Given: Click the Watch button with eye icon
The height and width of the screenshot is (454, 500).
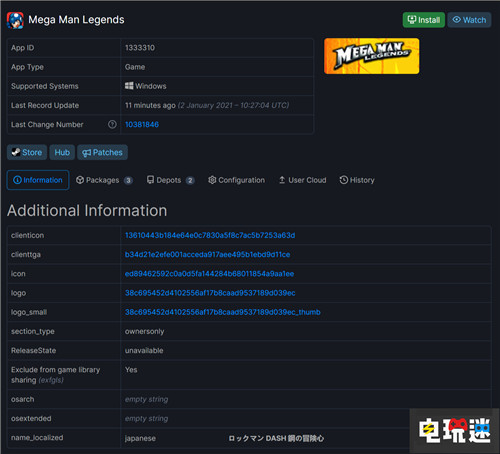Looking at the screenshot, I should pos(469,20).
